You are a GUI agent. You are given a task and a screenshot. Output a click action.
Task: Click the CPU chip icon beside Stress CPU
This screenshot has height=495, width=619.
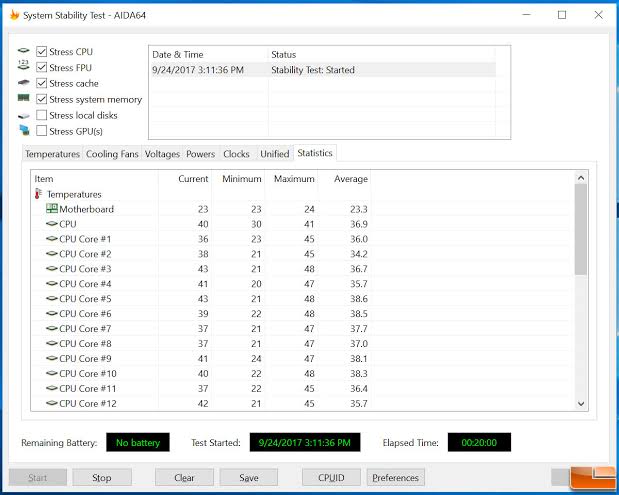(24, 51)
